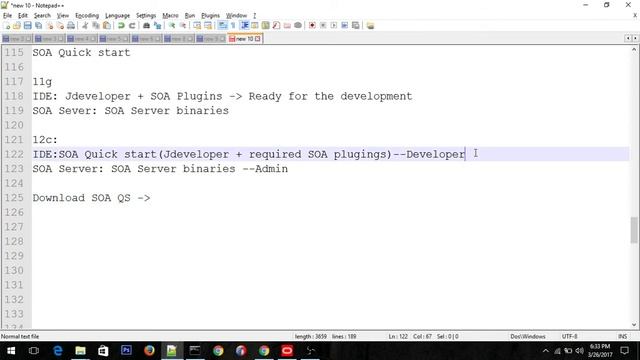This screenshot has height=360, width=640.
Task: Open the File menu
Action: coord(7,16)
